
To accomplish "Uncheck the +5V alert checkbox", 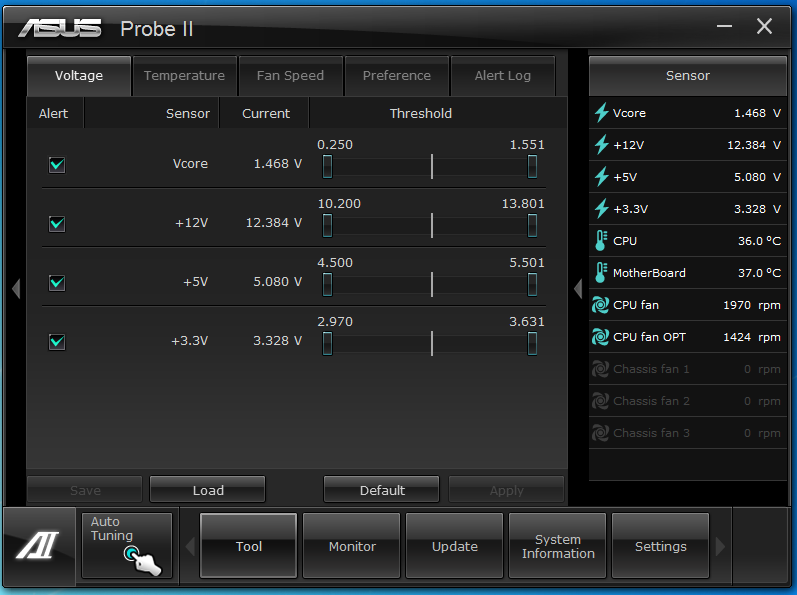I will [x=57, y=283].
